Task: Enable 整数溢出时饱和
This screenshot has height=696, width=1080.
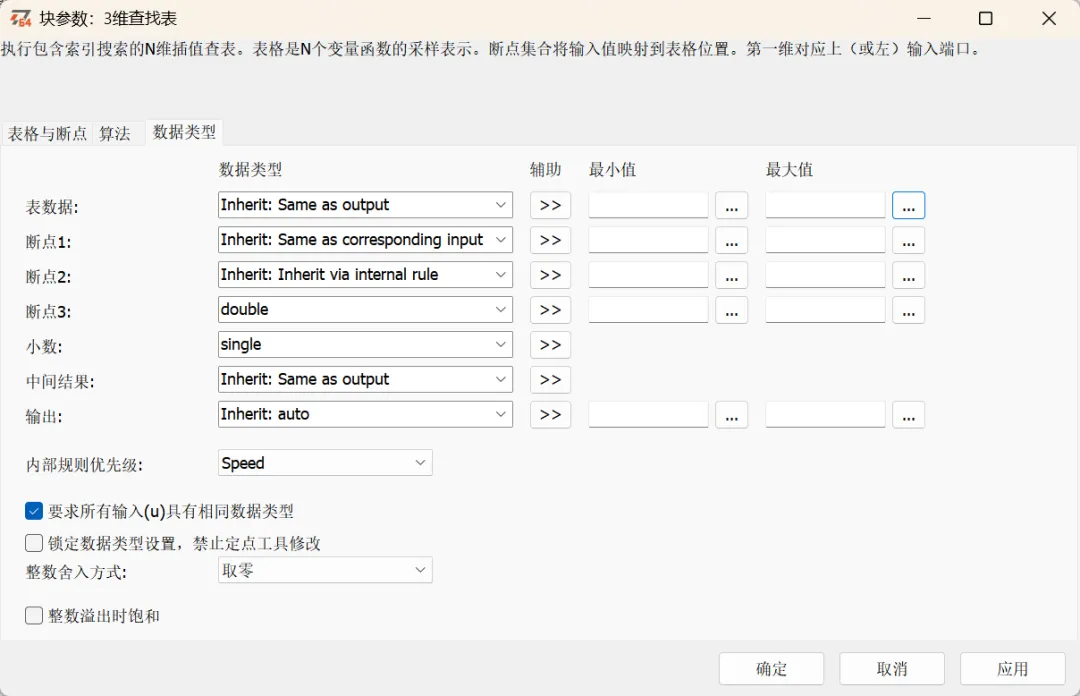Action: [33, 615]
